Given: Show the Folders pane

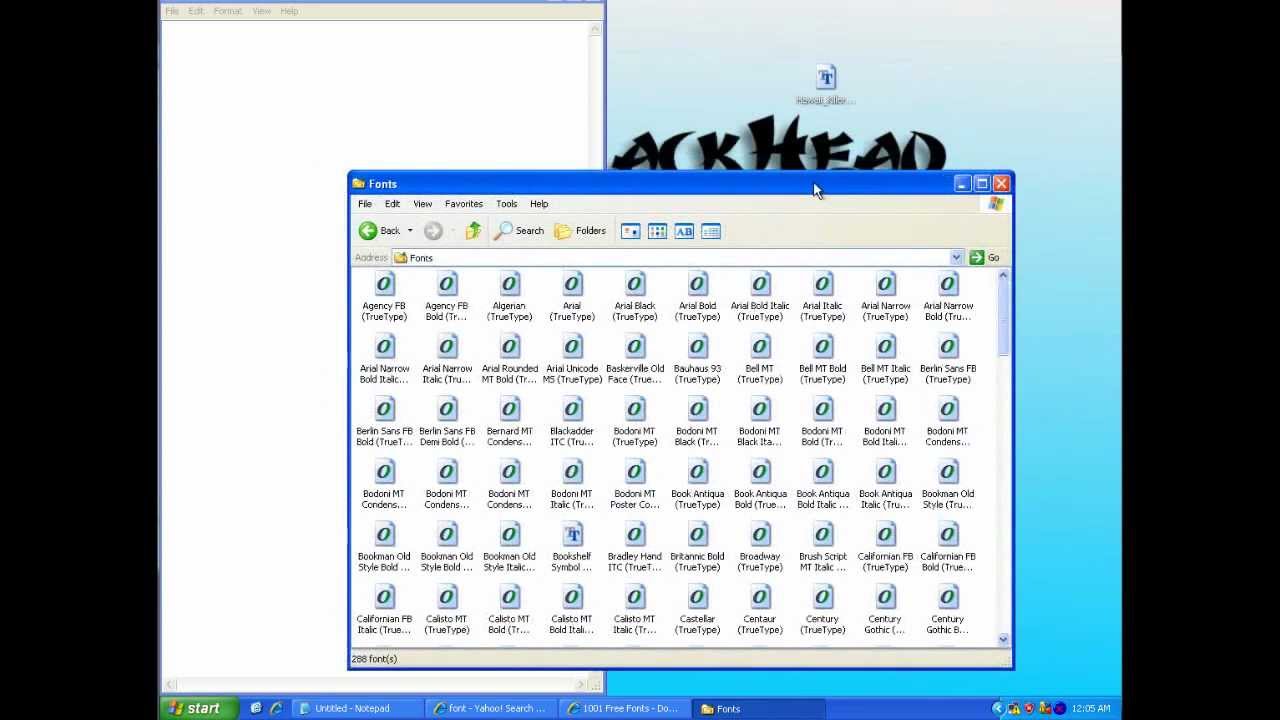Looking at the screenshot, I should pyautogui.click(x=580, y=231).
